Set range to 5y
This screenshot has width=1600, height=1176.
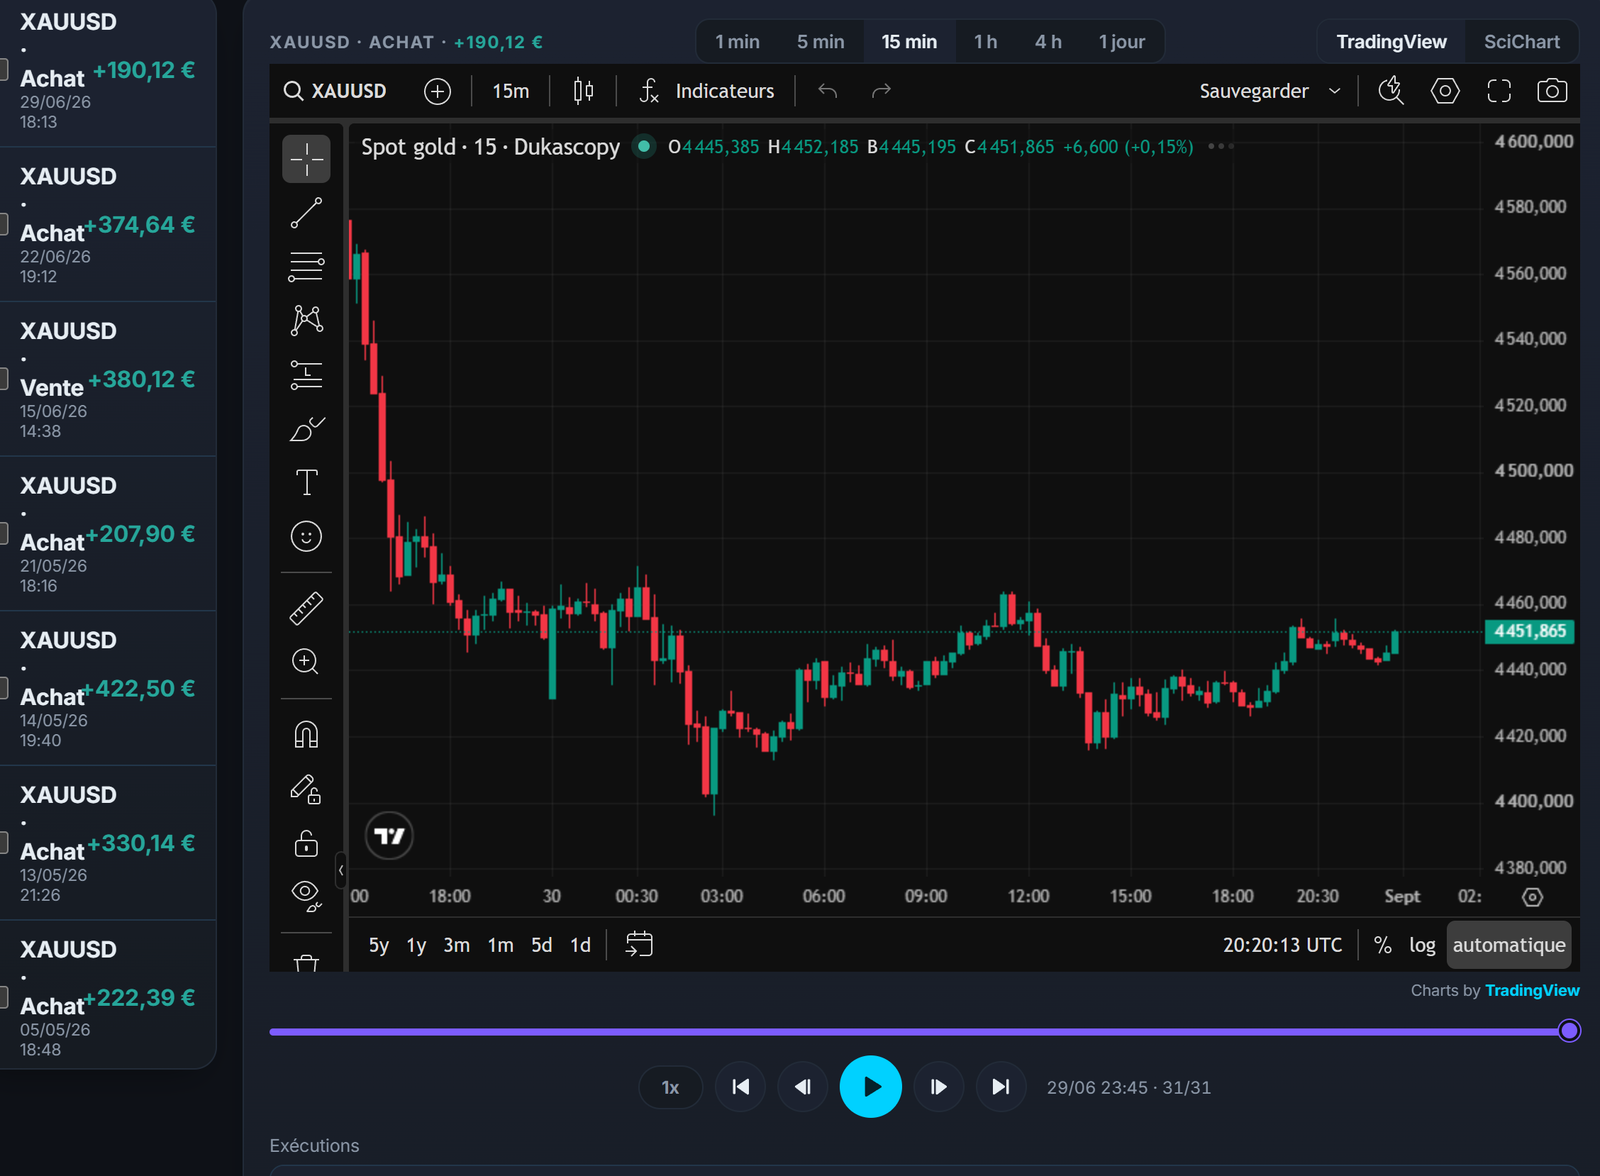(x=379, y=945)
